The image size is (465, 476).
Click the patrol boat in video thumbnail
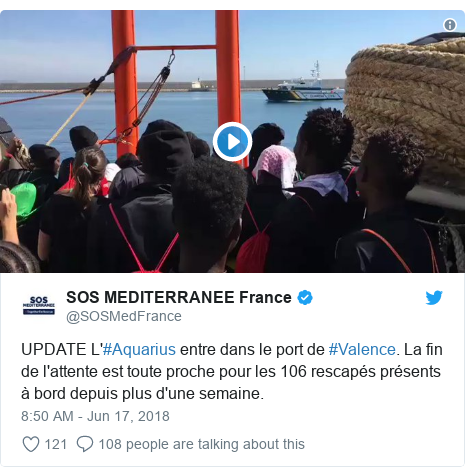click(303, 87)
